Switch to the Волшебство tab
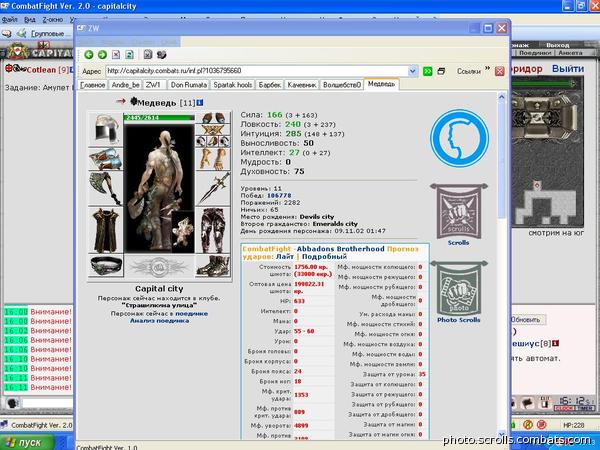 (x=342, y=85)
